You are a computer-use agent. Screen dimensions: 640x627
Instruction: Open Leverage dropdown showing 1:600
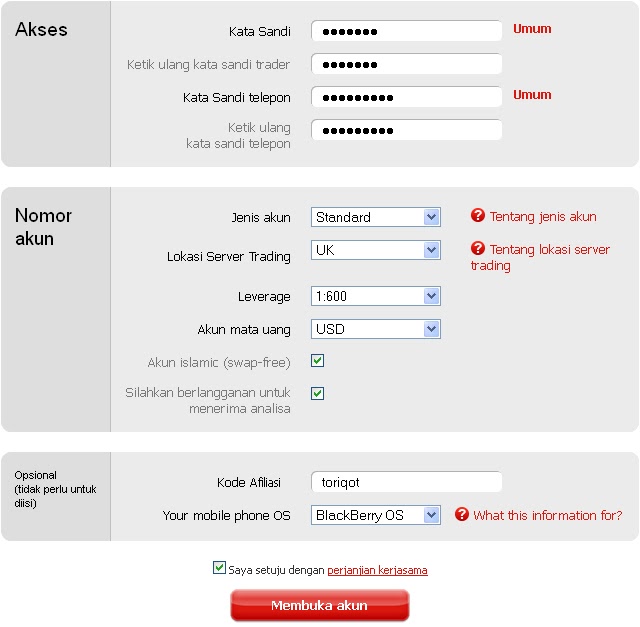point(376,296)
